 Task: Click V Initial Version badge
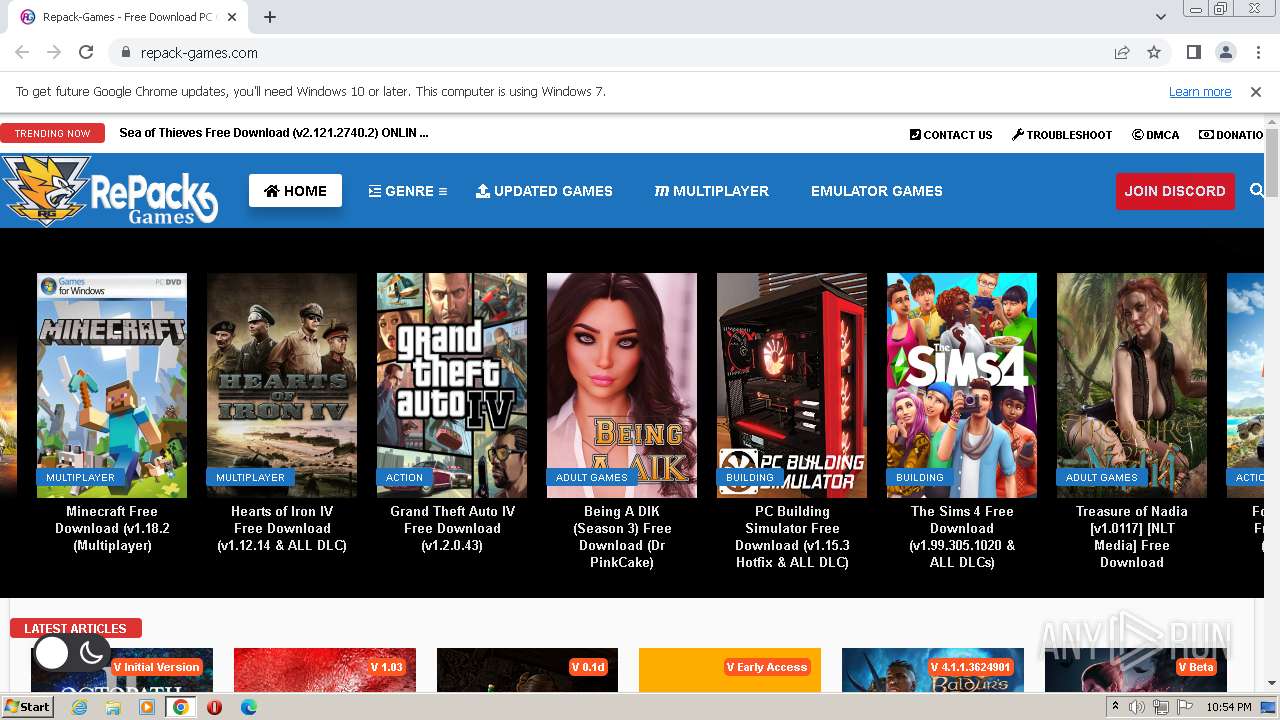[157, 667]
